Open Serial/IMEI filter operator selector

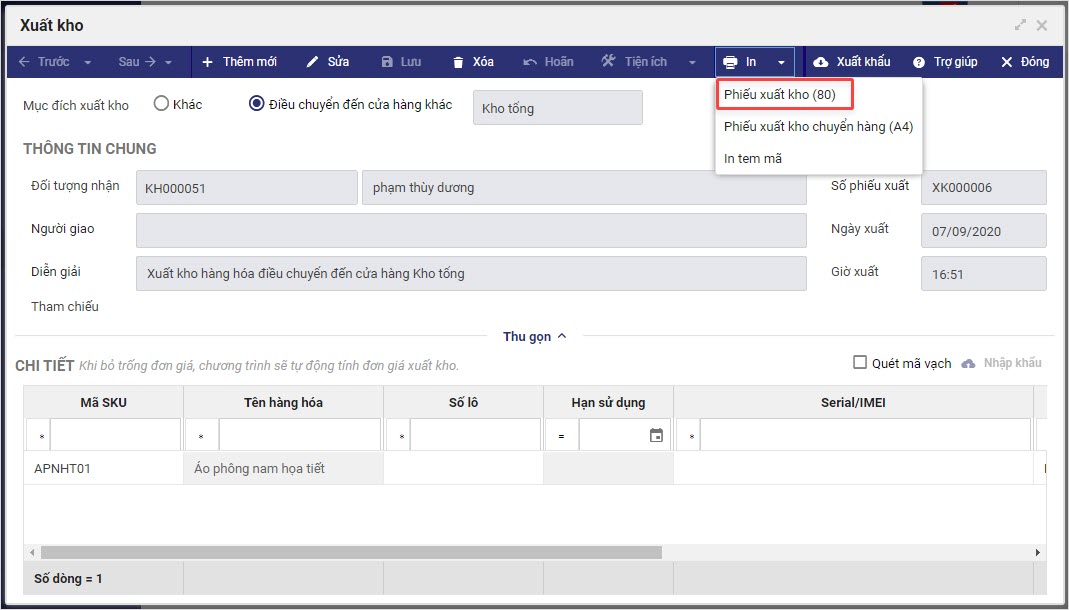tap(689, 435)
